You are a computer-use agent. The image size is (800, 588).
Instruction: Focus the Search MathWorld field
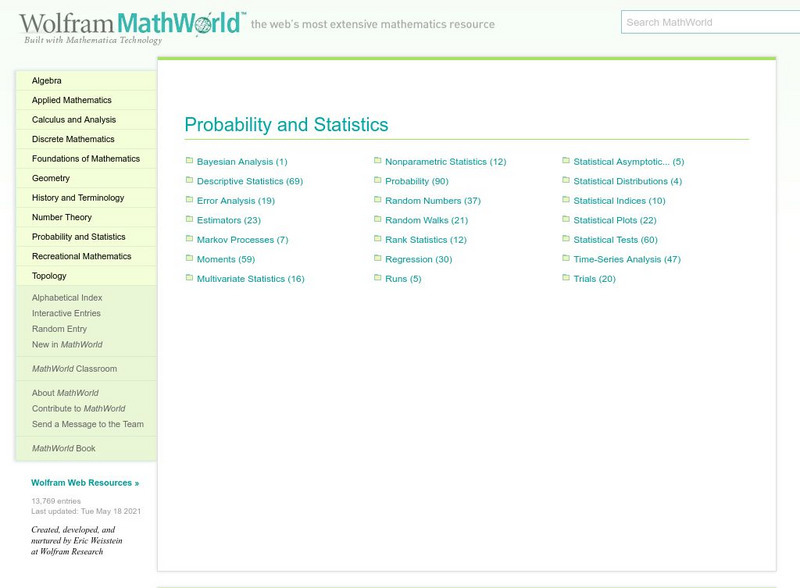710,22
